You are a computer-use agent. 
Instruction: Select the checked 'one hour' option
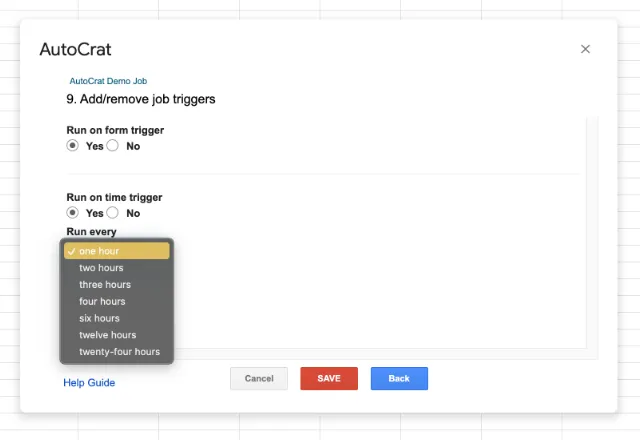[116, 251]
